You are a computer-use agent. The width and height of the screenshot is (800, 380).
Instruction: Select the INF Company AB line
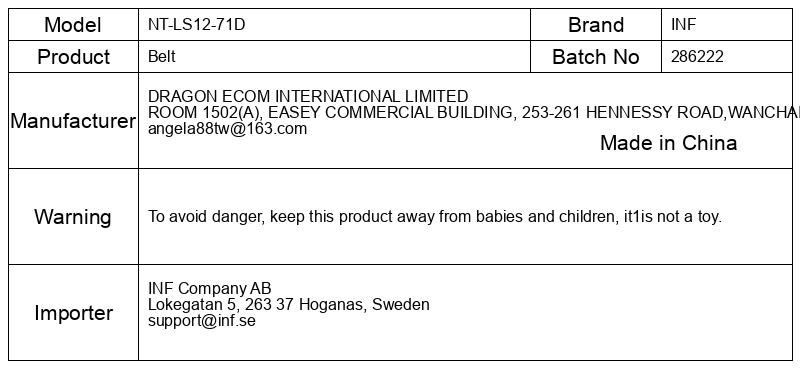tap(210, 288)
